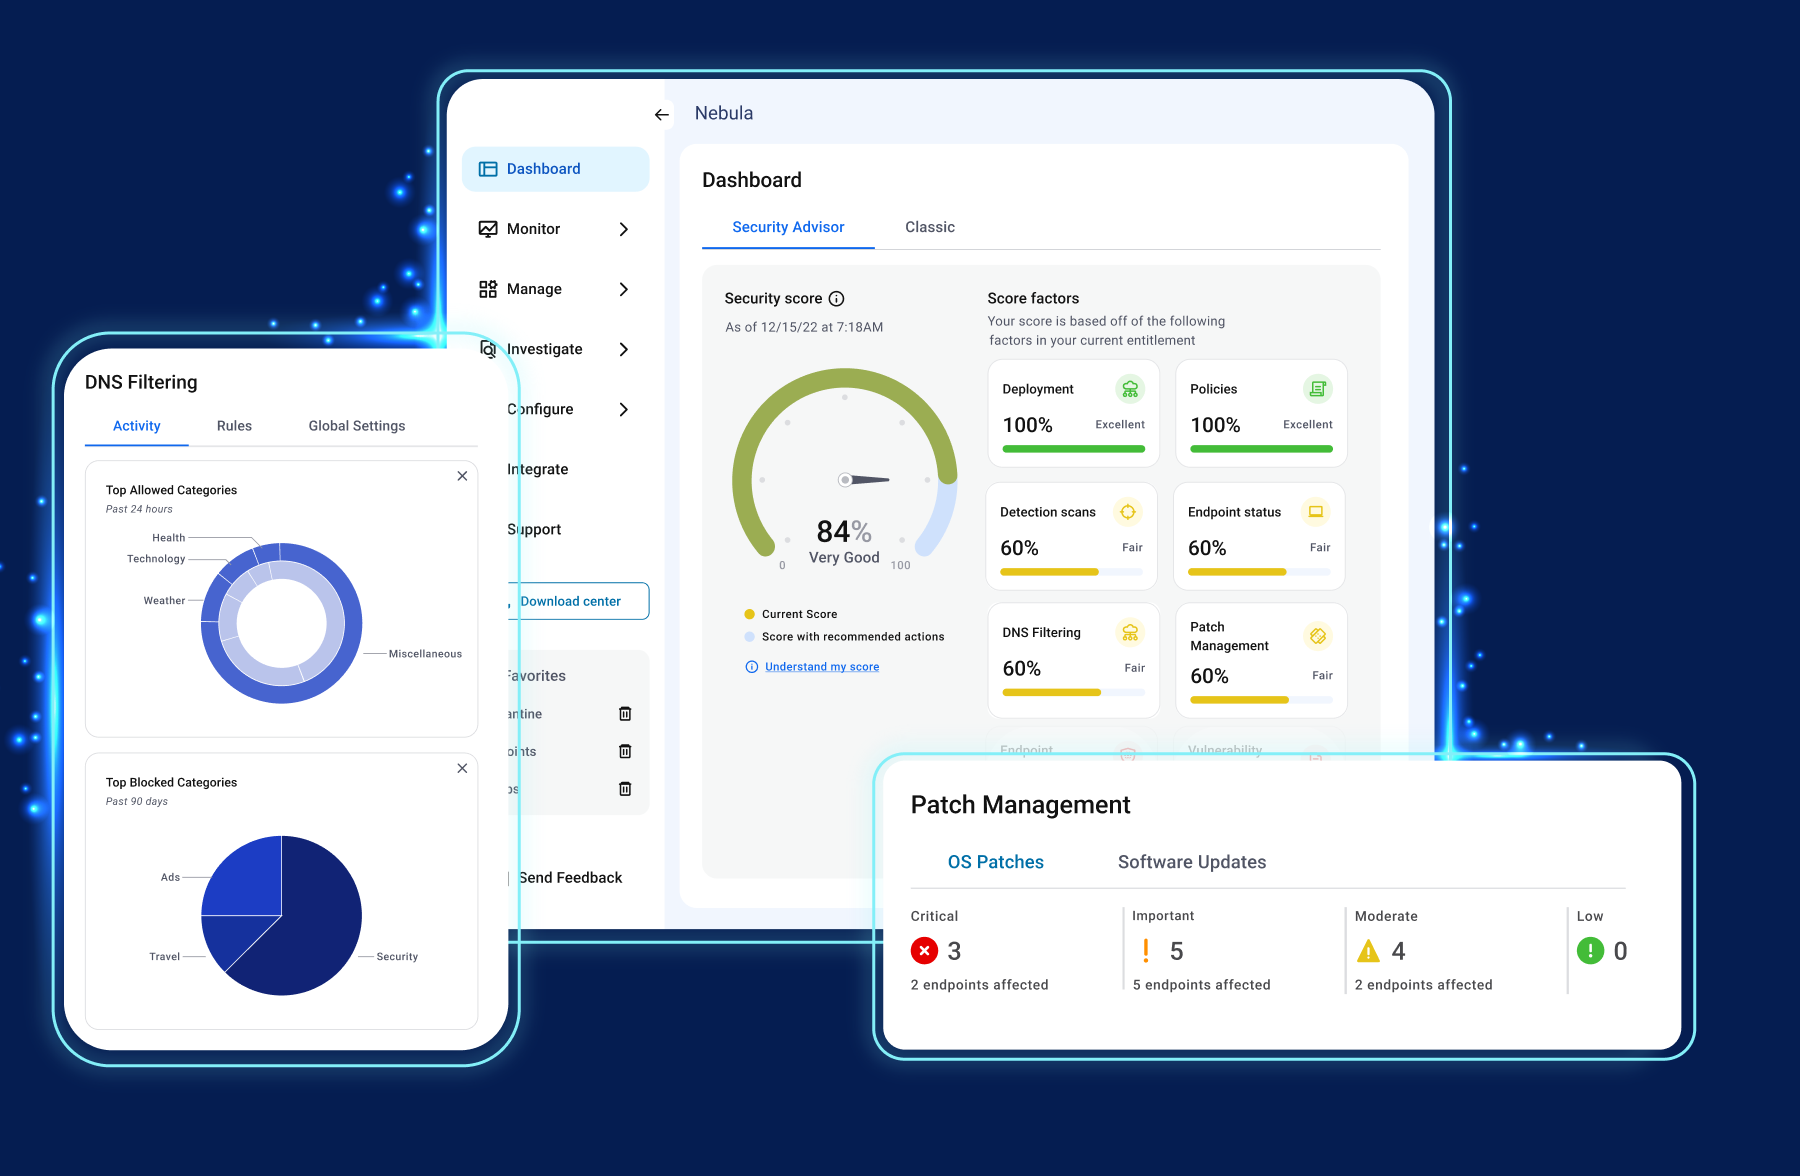
Task: Click the Deployment factor icon
Action: 1129,389
